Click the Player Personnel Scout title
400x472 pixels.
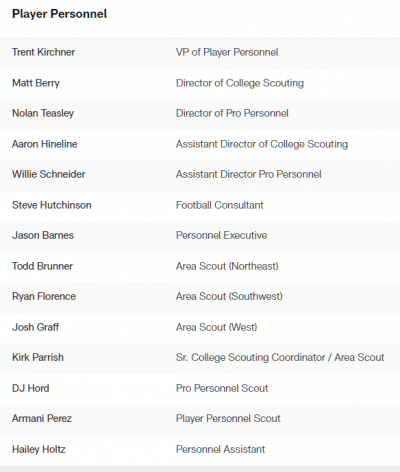(x=228, y=419)
